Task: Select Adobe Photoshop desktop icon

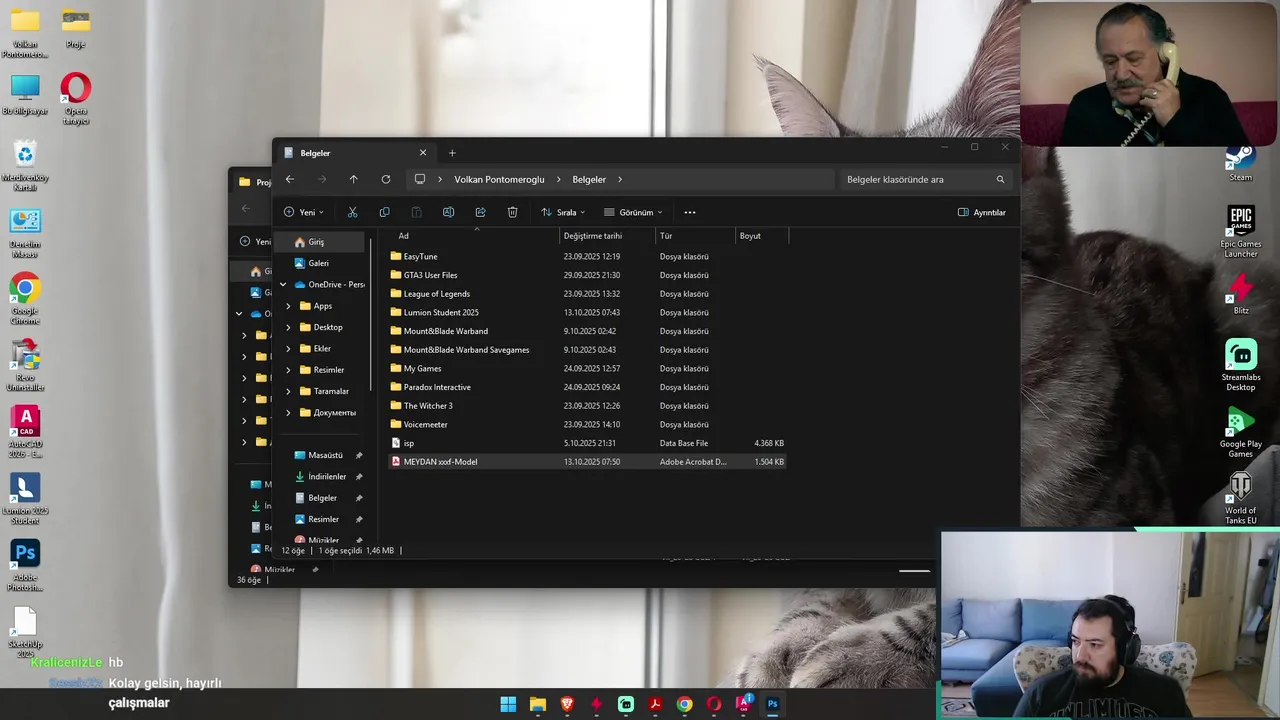Action: point(25,566)
